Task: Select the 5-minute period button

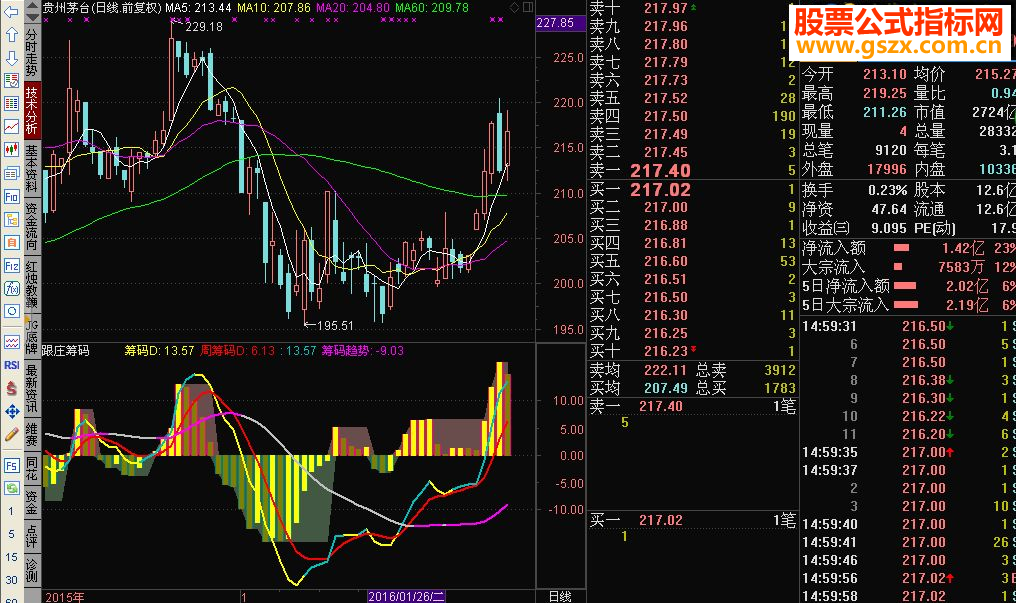Action: [11, 534]
